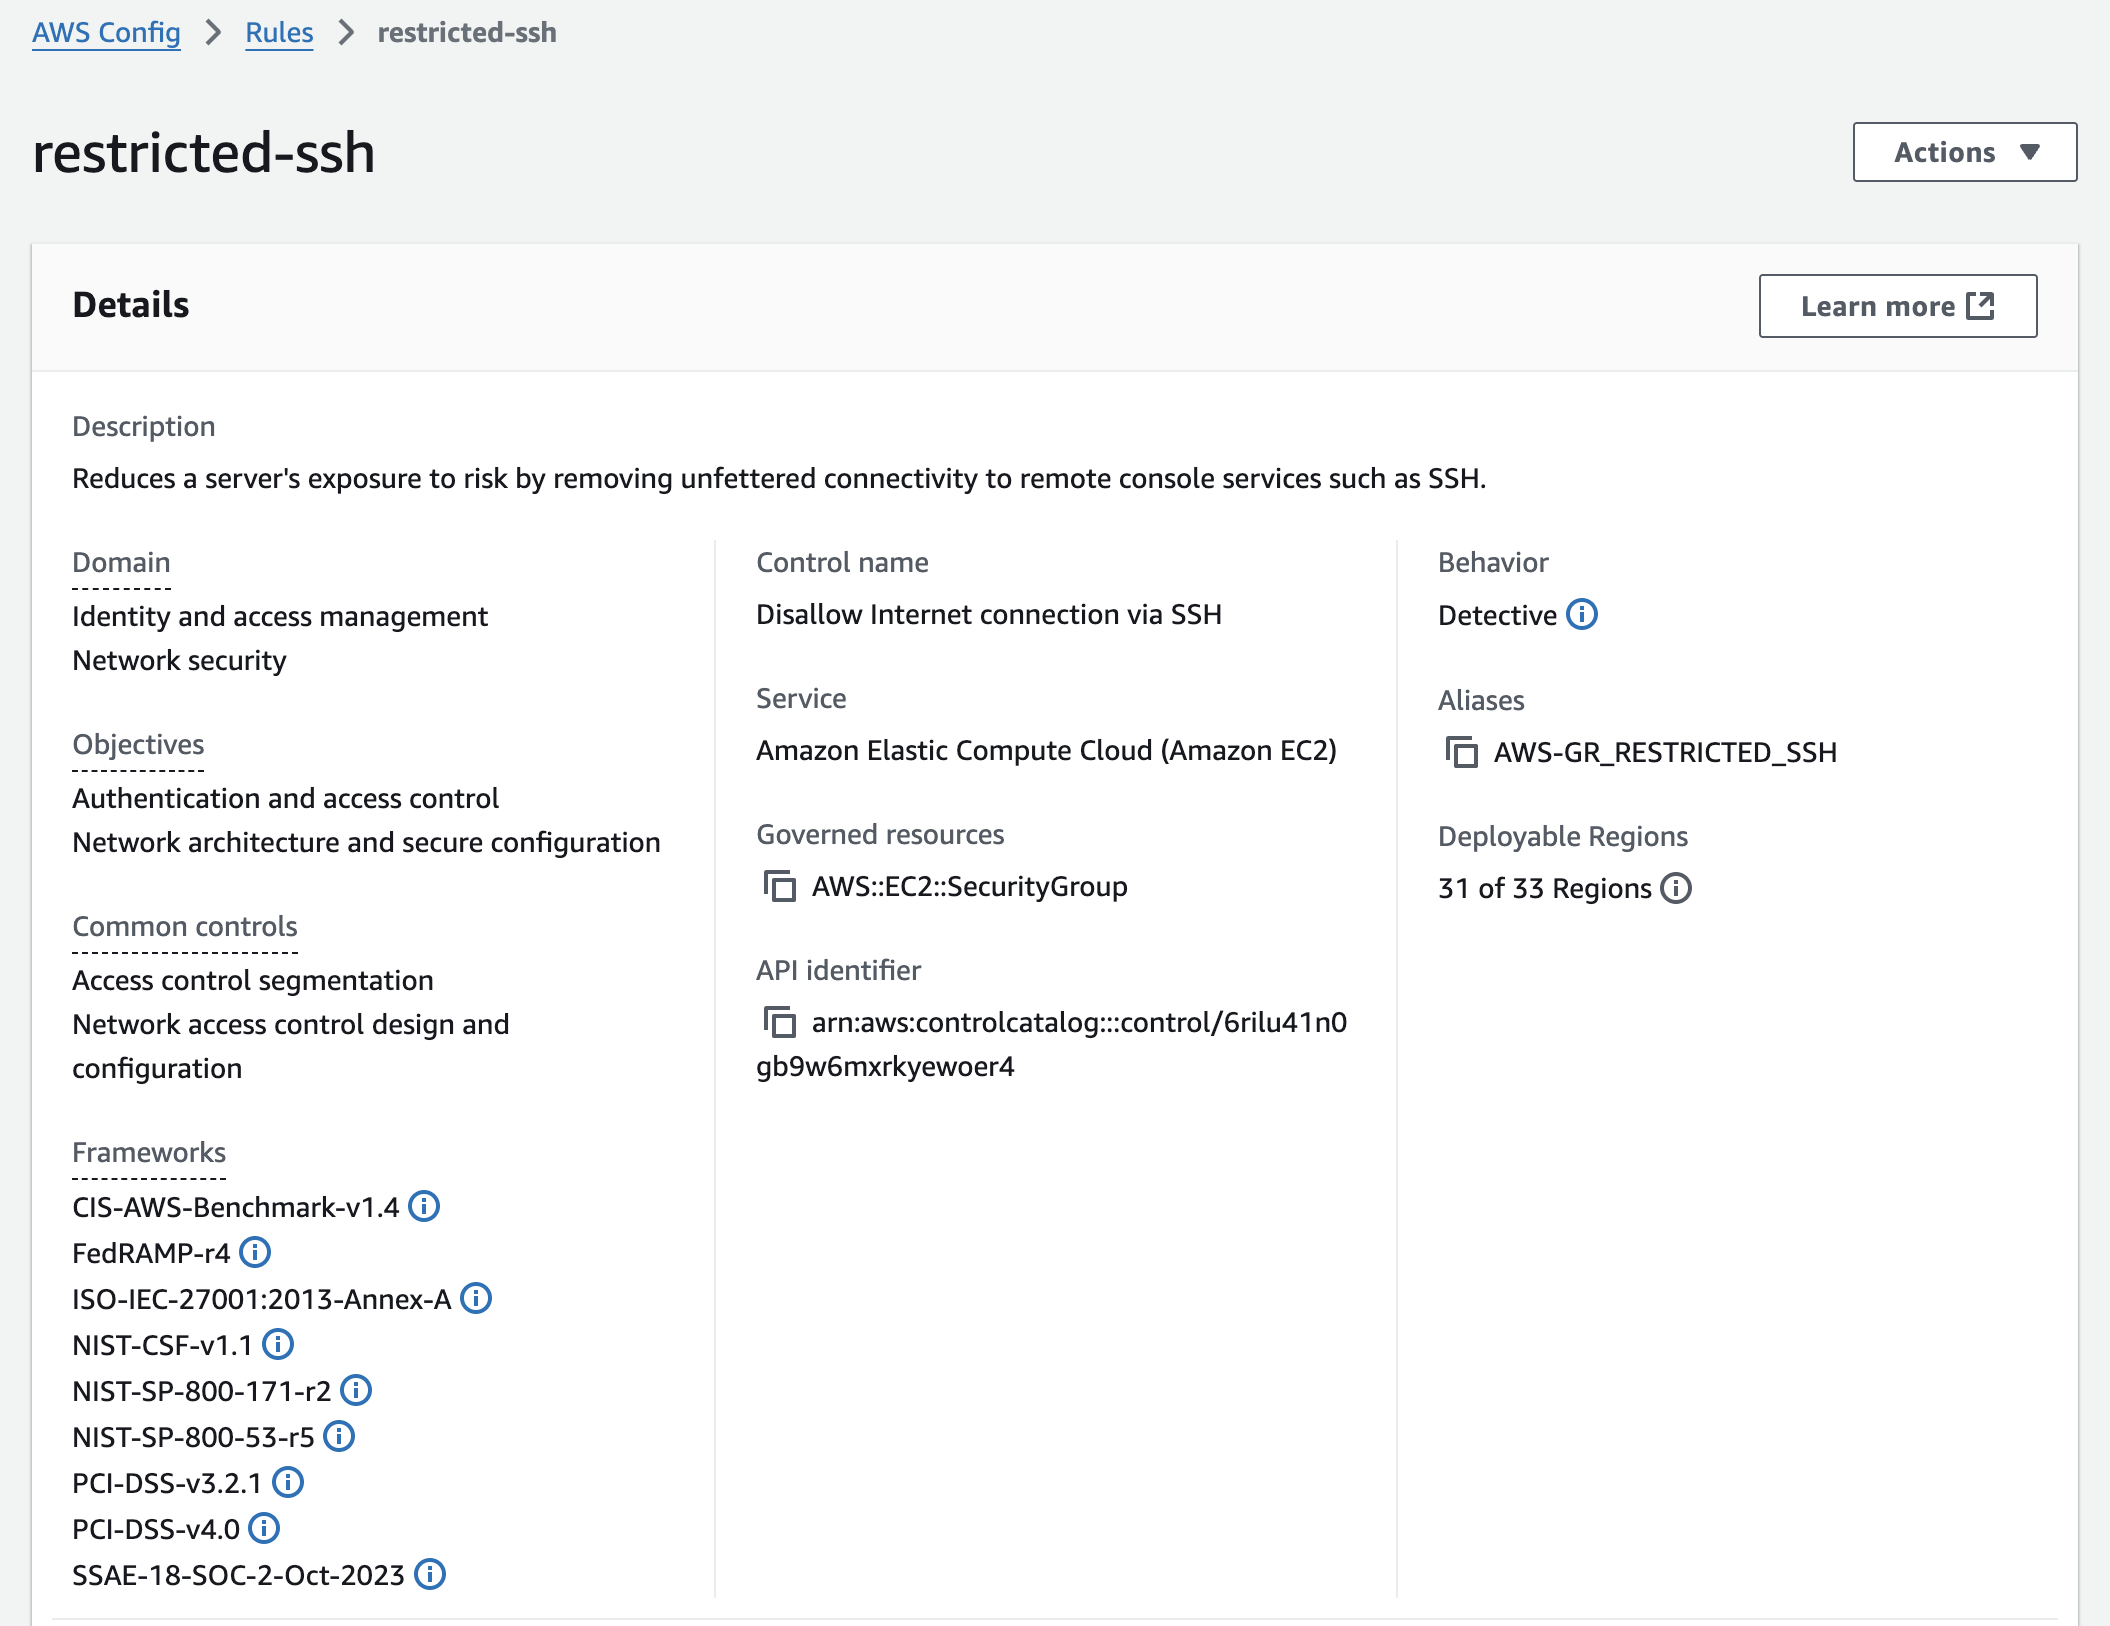
Task: Navigate to Rules breadcrumb link
Action: point(279,32)
